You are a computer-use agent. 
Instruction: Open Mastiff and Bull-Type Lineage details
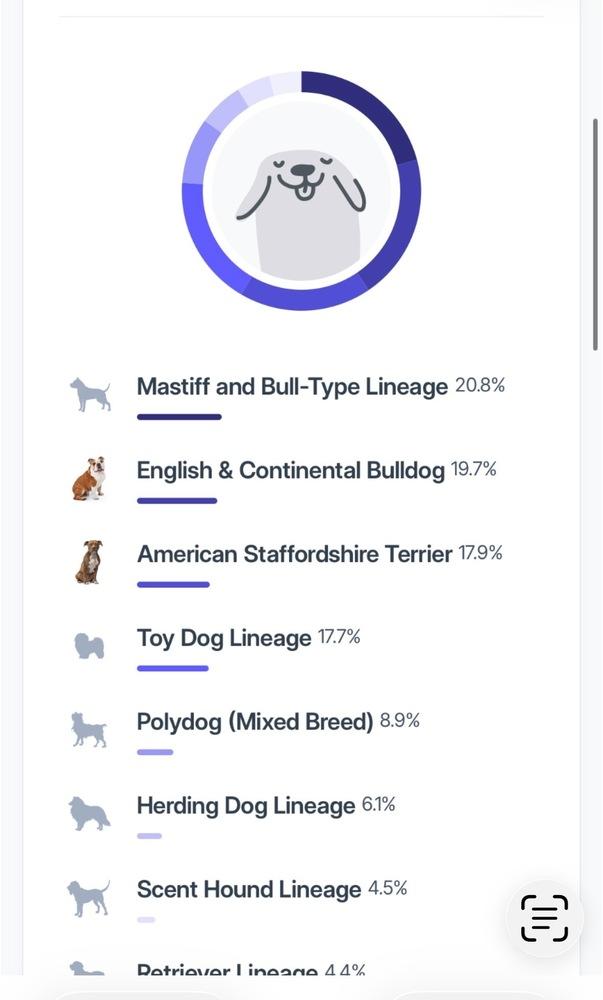click(292, 387)
